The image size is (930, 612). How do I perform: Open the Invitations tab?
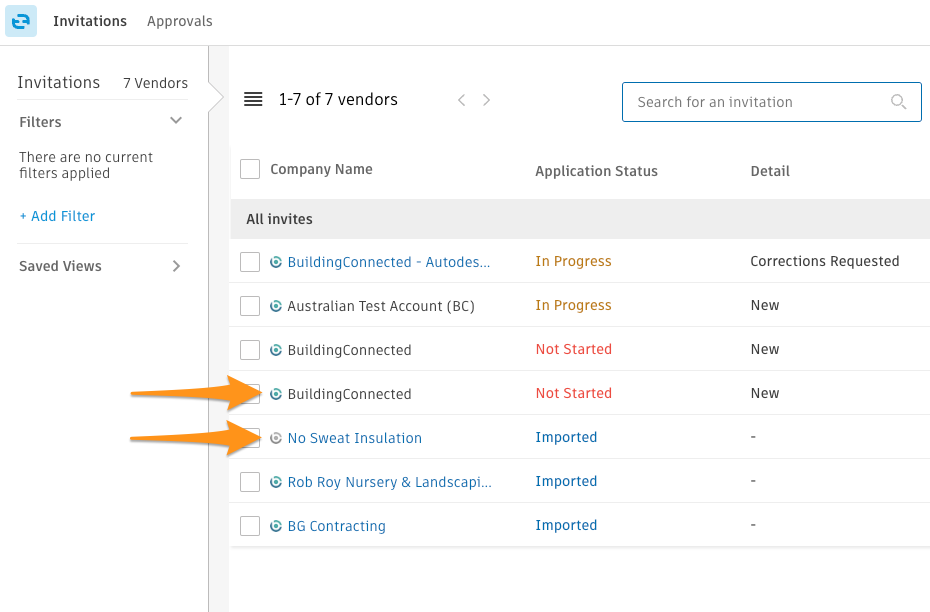coord(90,21)
